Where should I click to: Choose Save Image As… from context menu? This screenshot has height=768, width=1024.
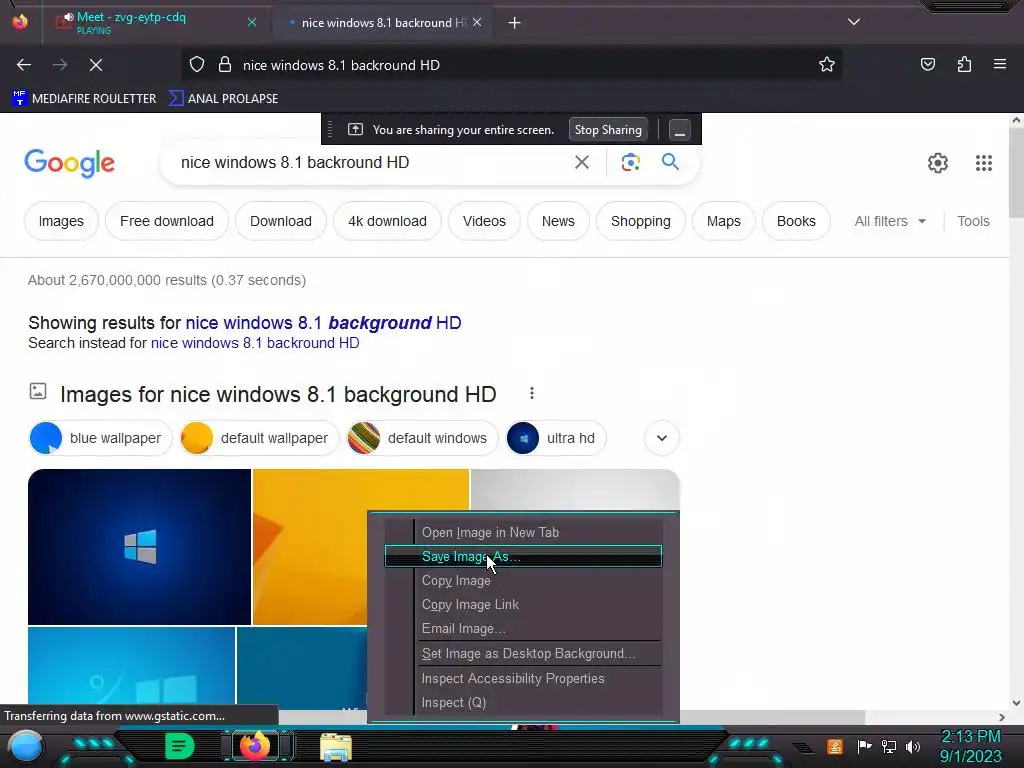(523, 556)
